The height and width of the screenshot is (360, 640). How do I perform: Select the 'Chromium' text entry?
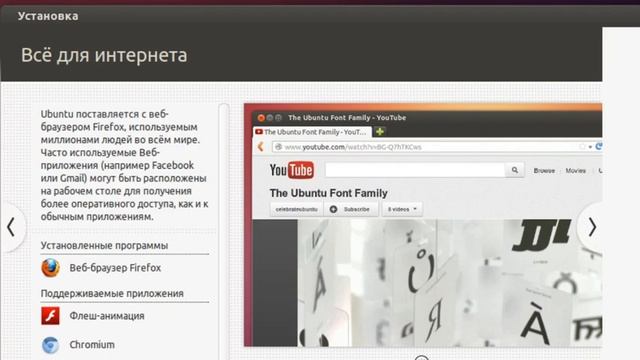[x=92, y=344]
